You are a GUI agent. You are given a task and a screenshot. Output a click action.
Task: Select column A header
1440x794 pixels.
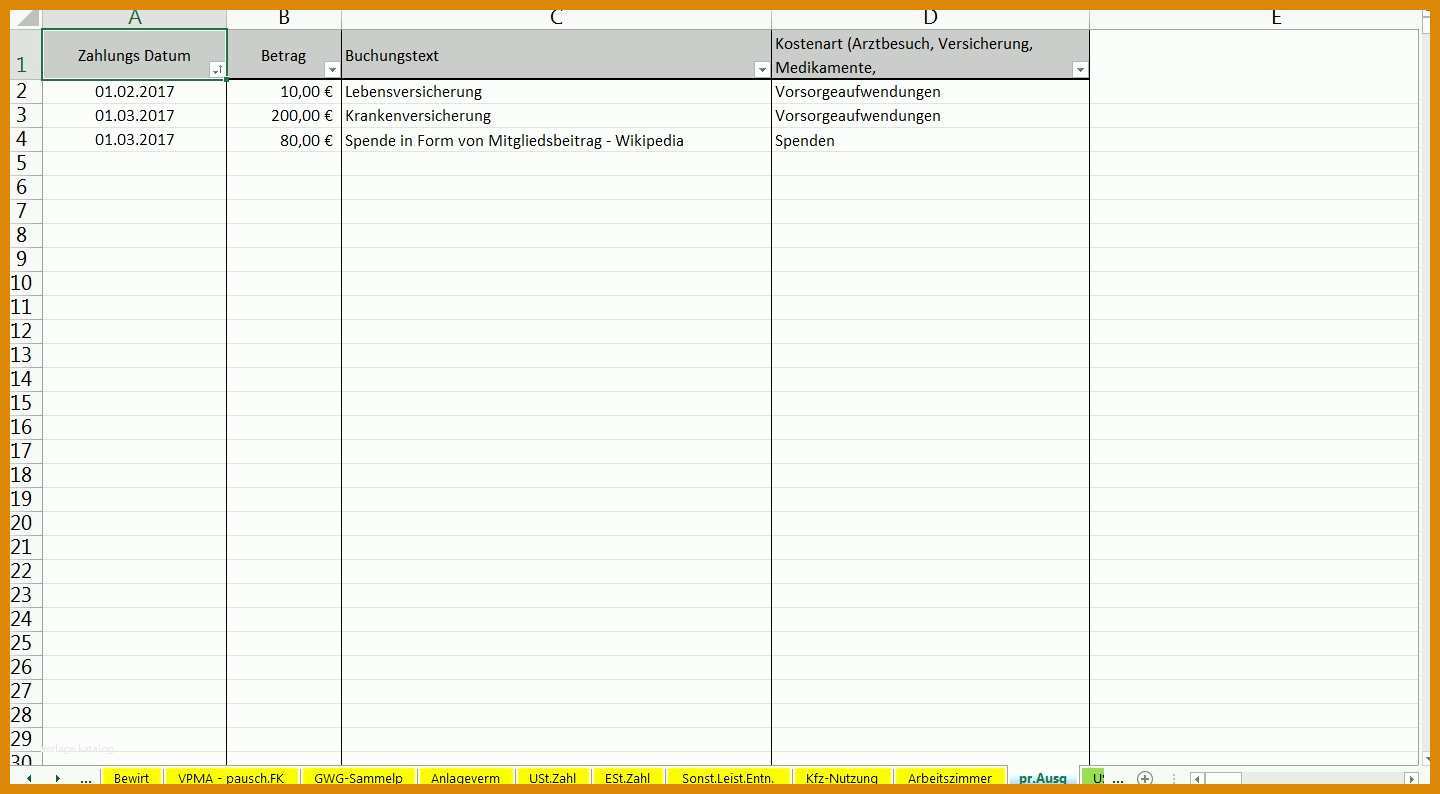[134, 18]
